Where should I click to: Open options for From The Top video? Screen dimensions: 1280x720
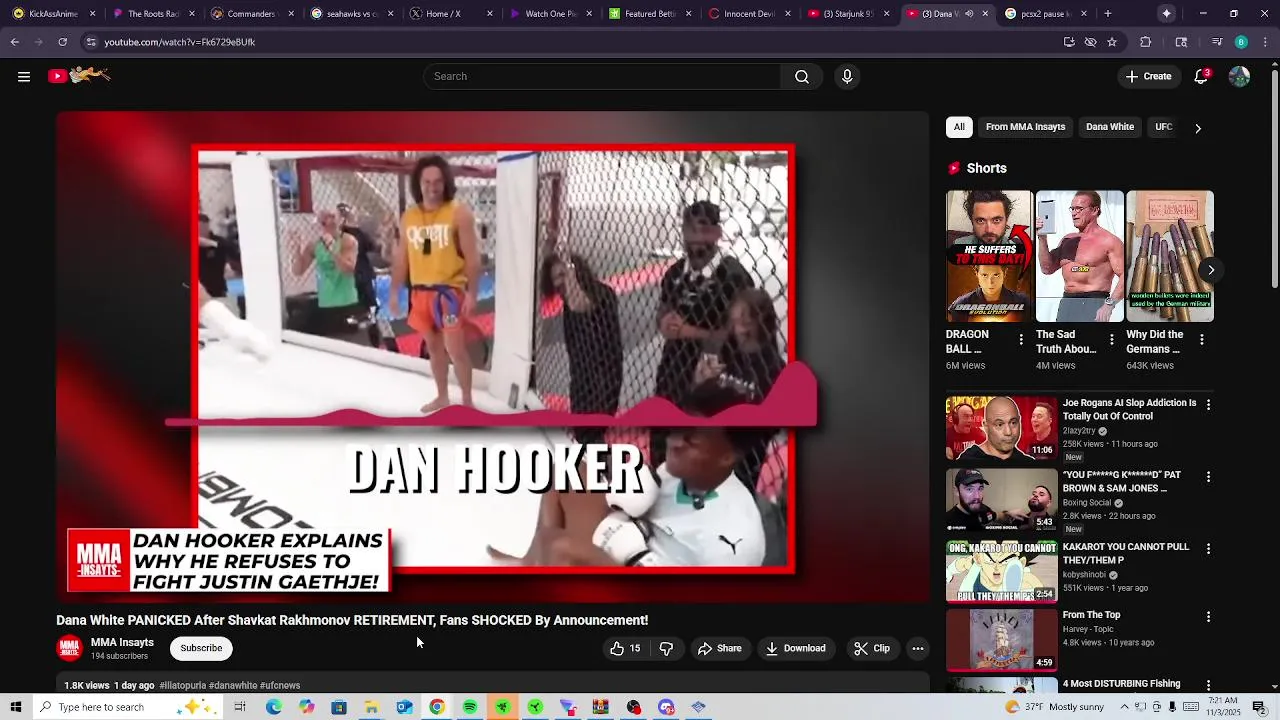click(x=1208, y=617)
